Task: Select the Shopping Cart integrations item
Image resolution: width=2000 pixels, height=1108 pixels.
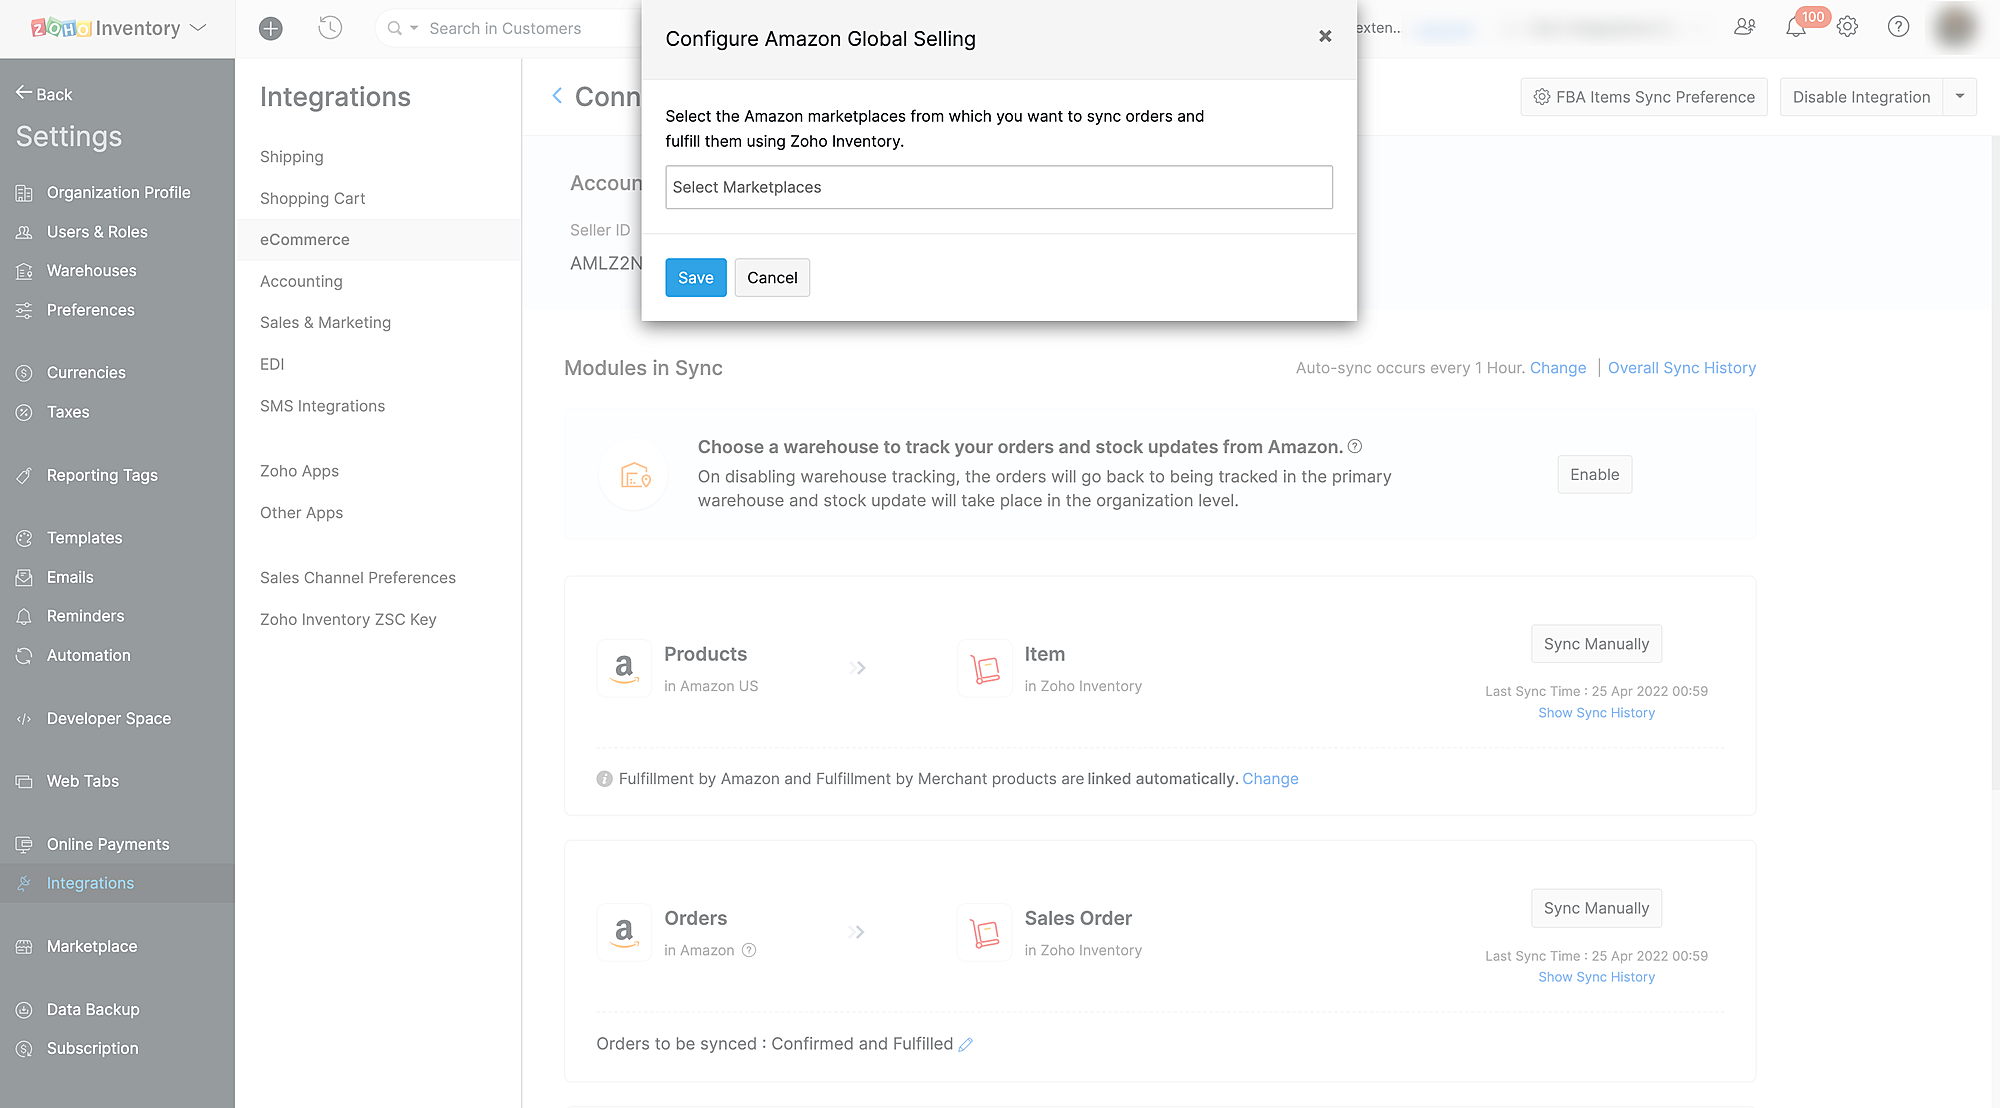Action: click(312, 198)
